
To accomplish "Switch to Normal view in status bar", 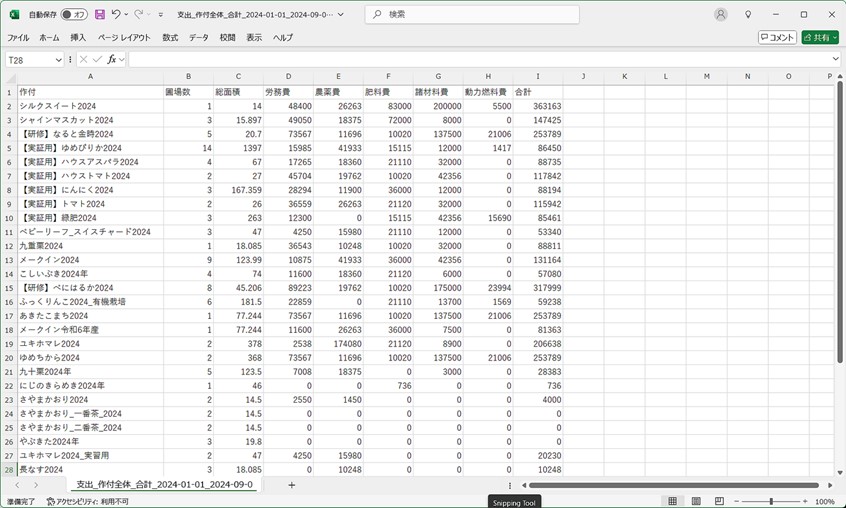I will tap(673, 501).
